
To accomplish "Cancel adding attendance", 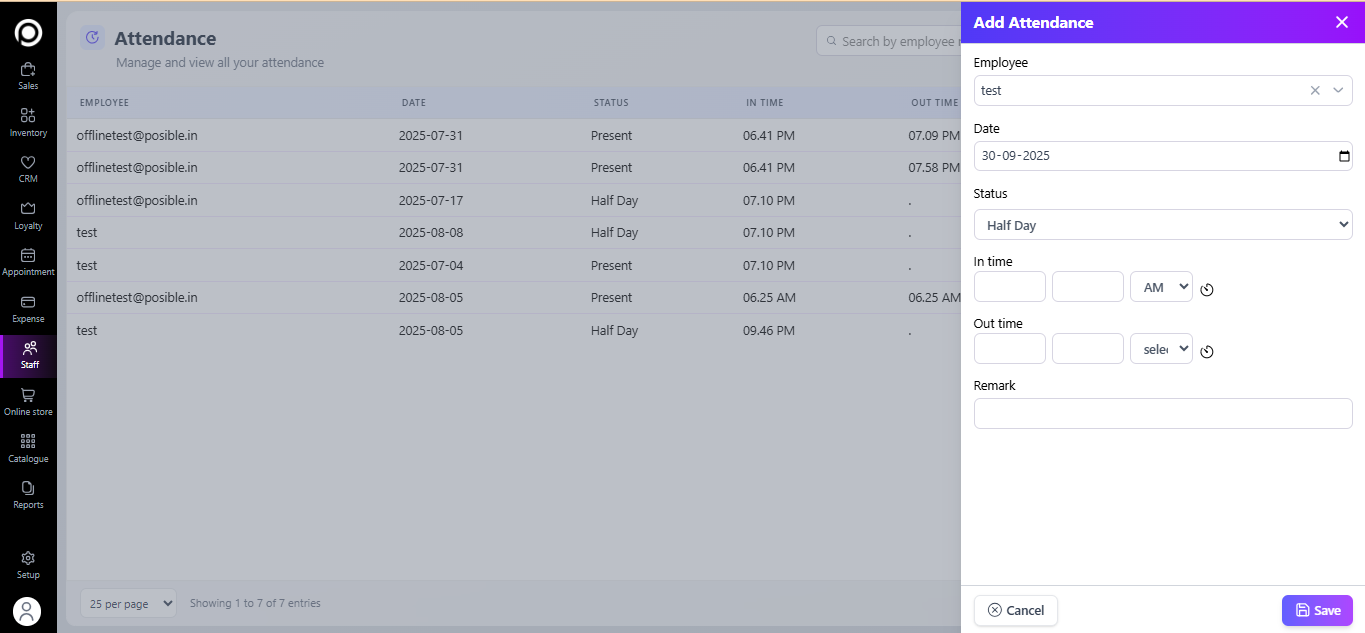I will click(x=1015, y=610).
